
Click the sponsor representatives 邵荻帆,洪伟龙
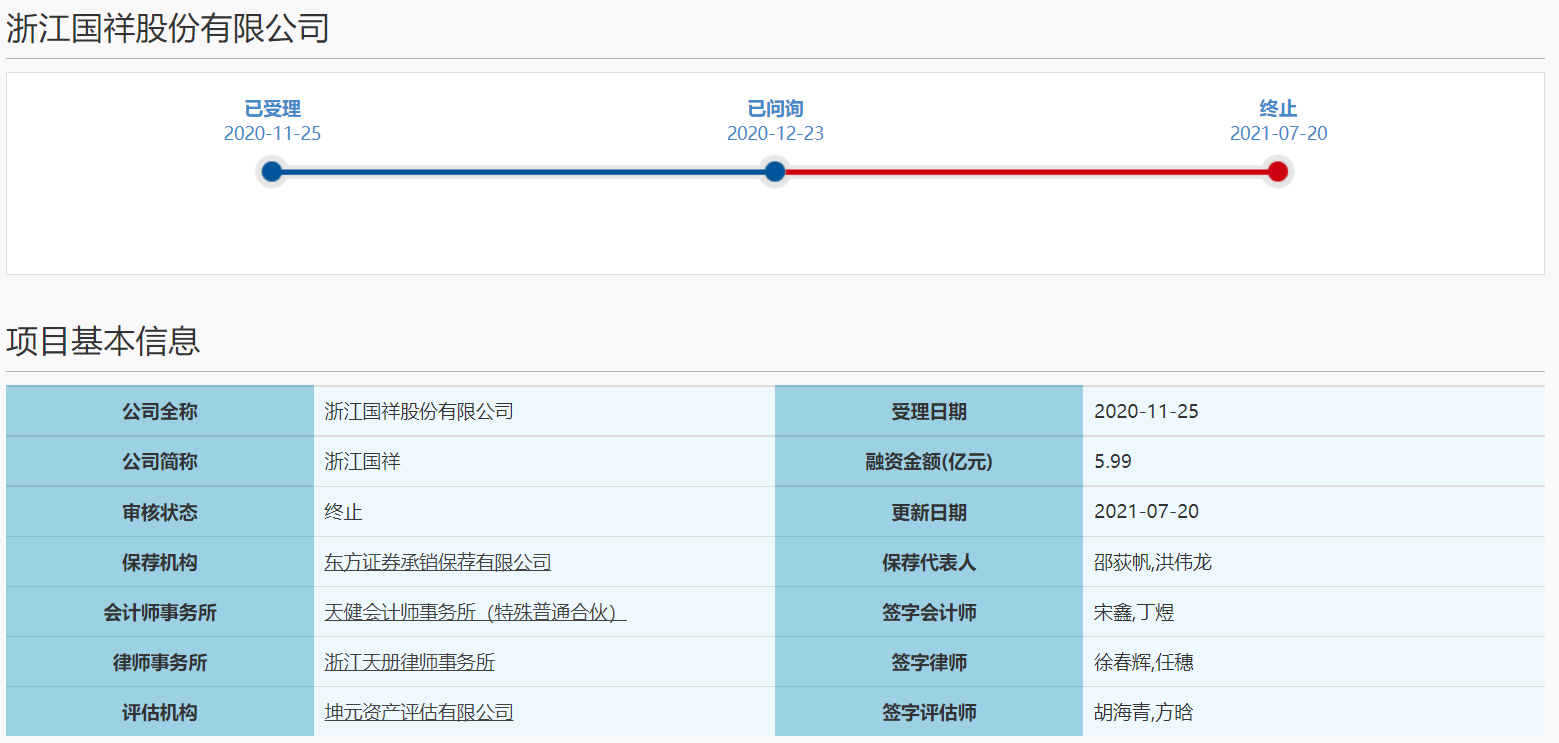(1153, 562)
